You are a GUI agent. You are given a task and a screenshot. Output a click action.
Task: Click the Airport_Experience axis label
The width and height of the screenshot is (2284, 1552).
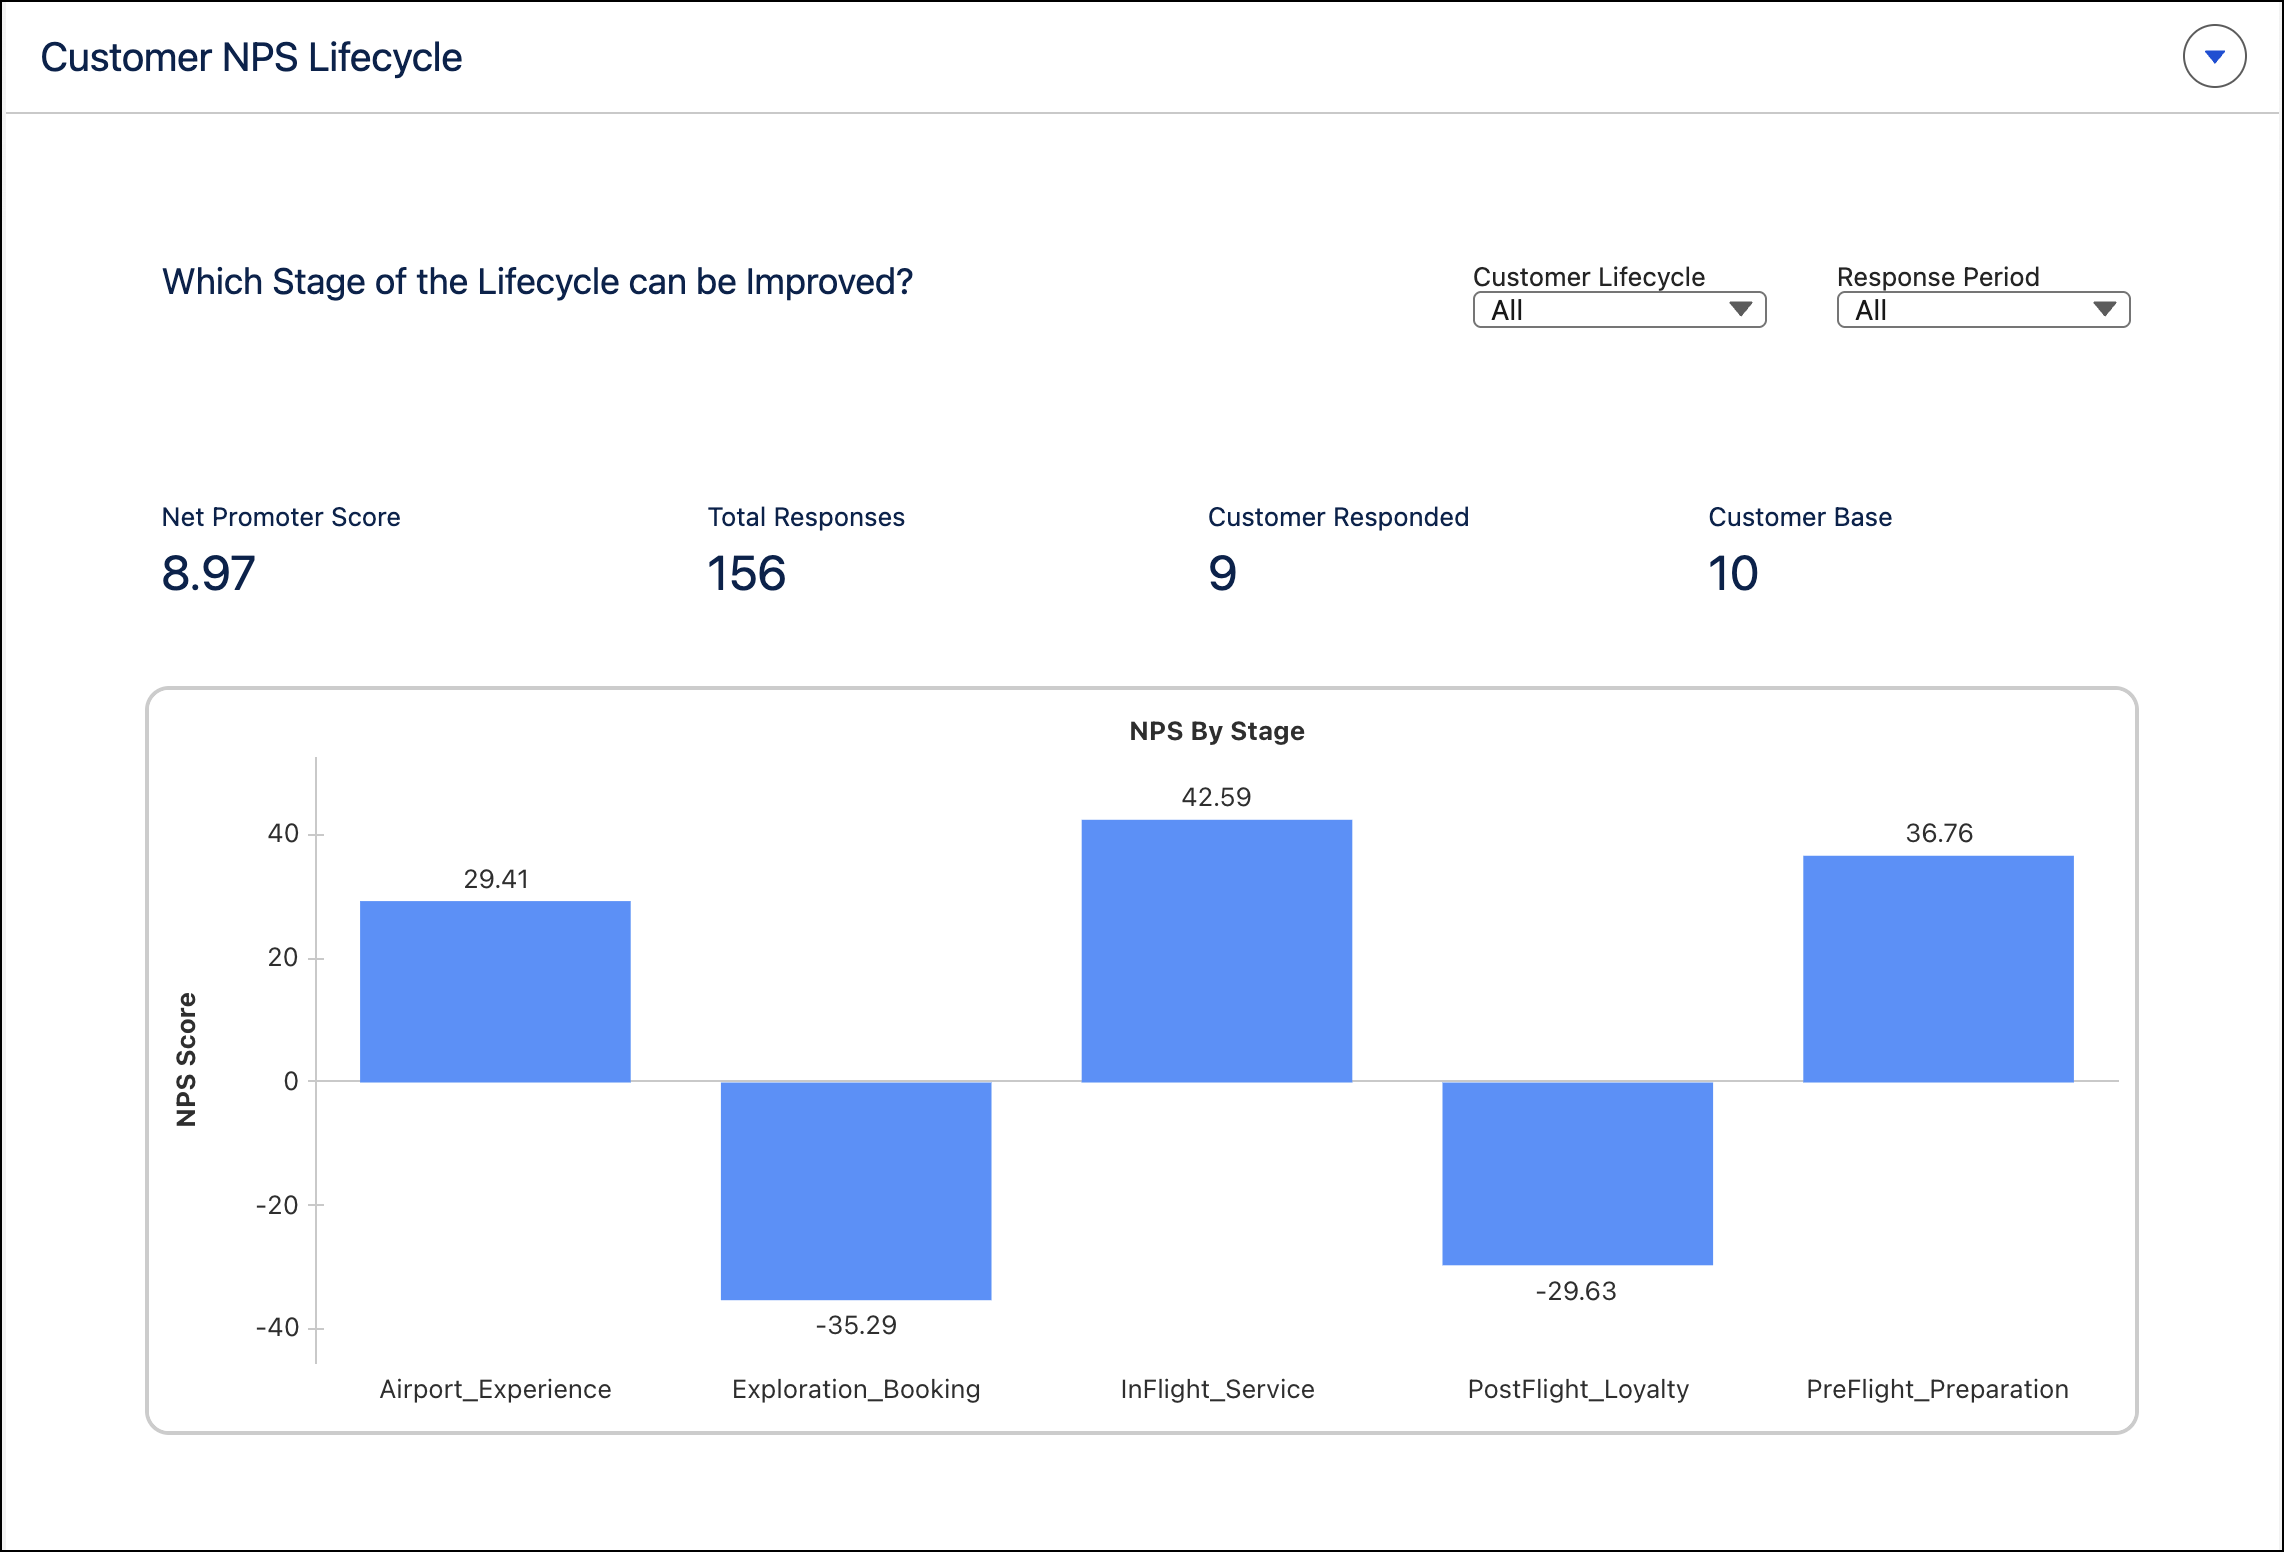[x=495, y=1389]
